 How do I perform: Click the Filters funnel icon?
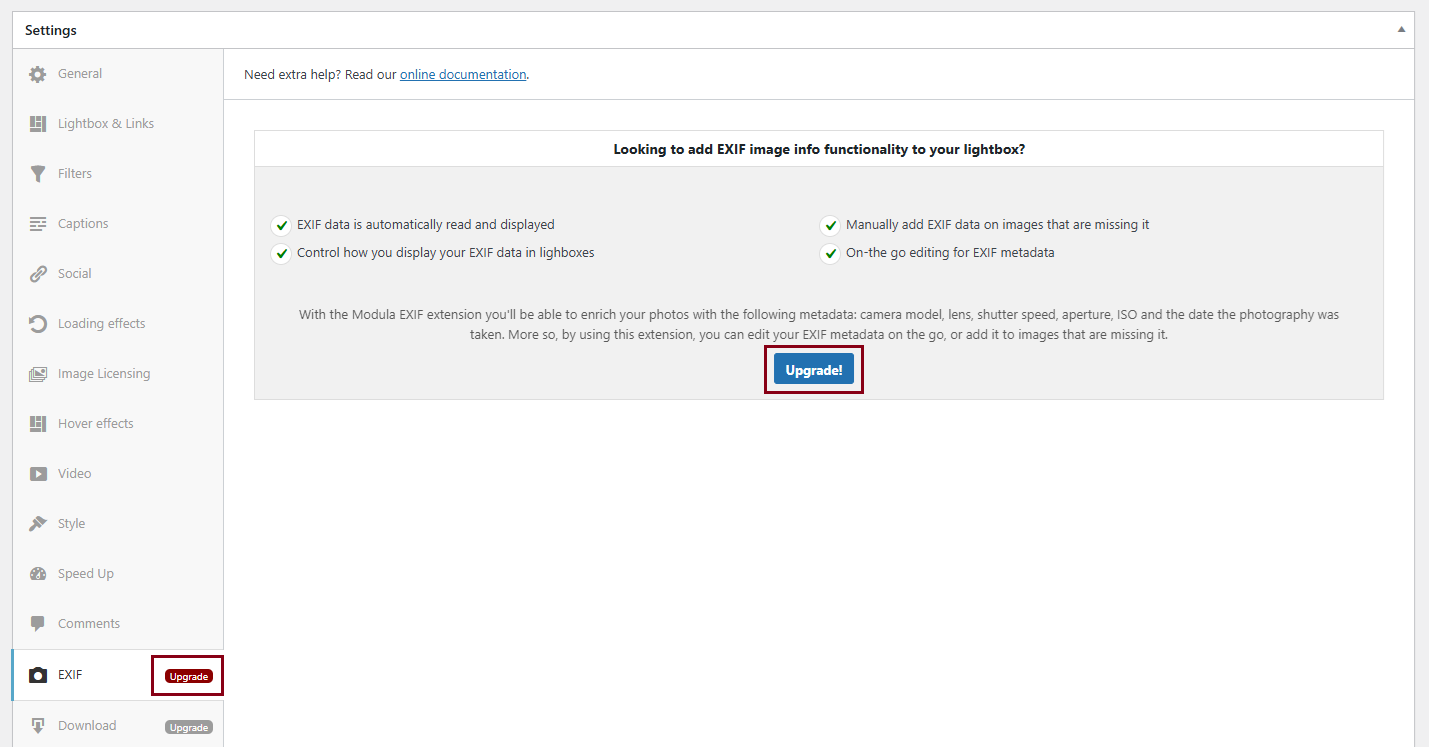tap(38, 174)
